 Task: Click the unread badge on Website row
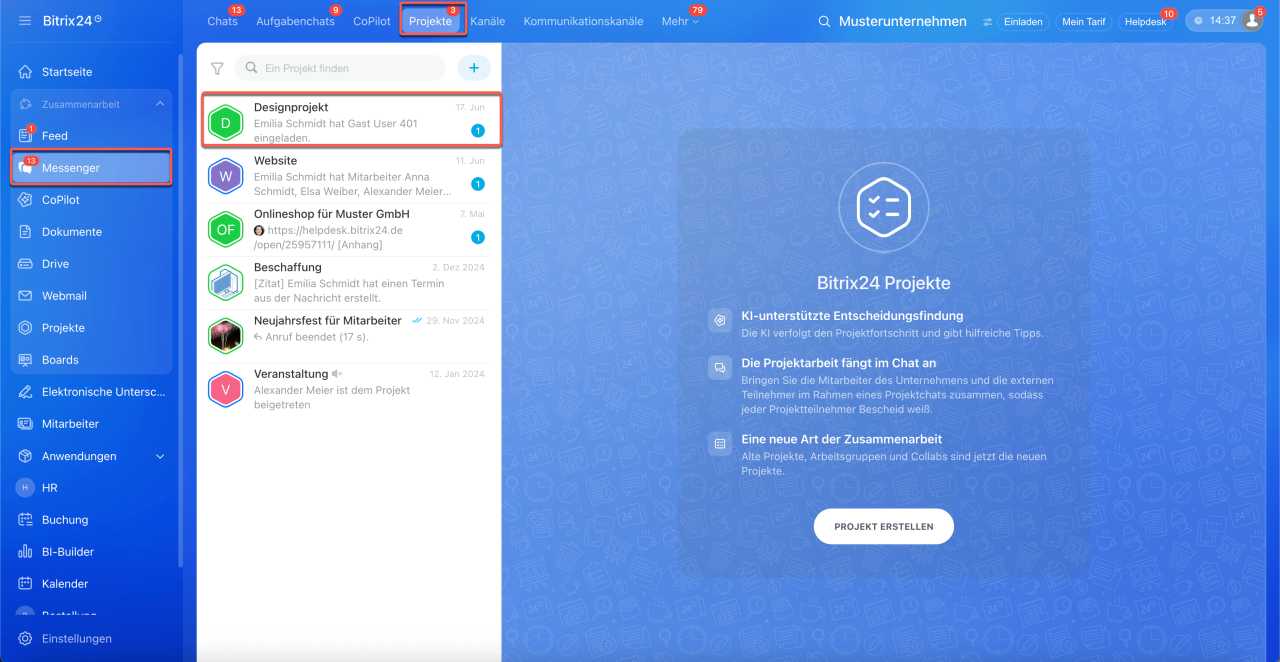pos(478,184)
